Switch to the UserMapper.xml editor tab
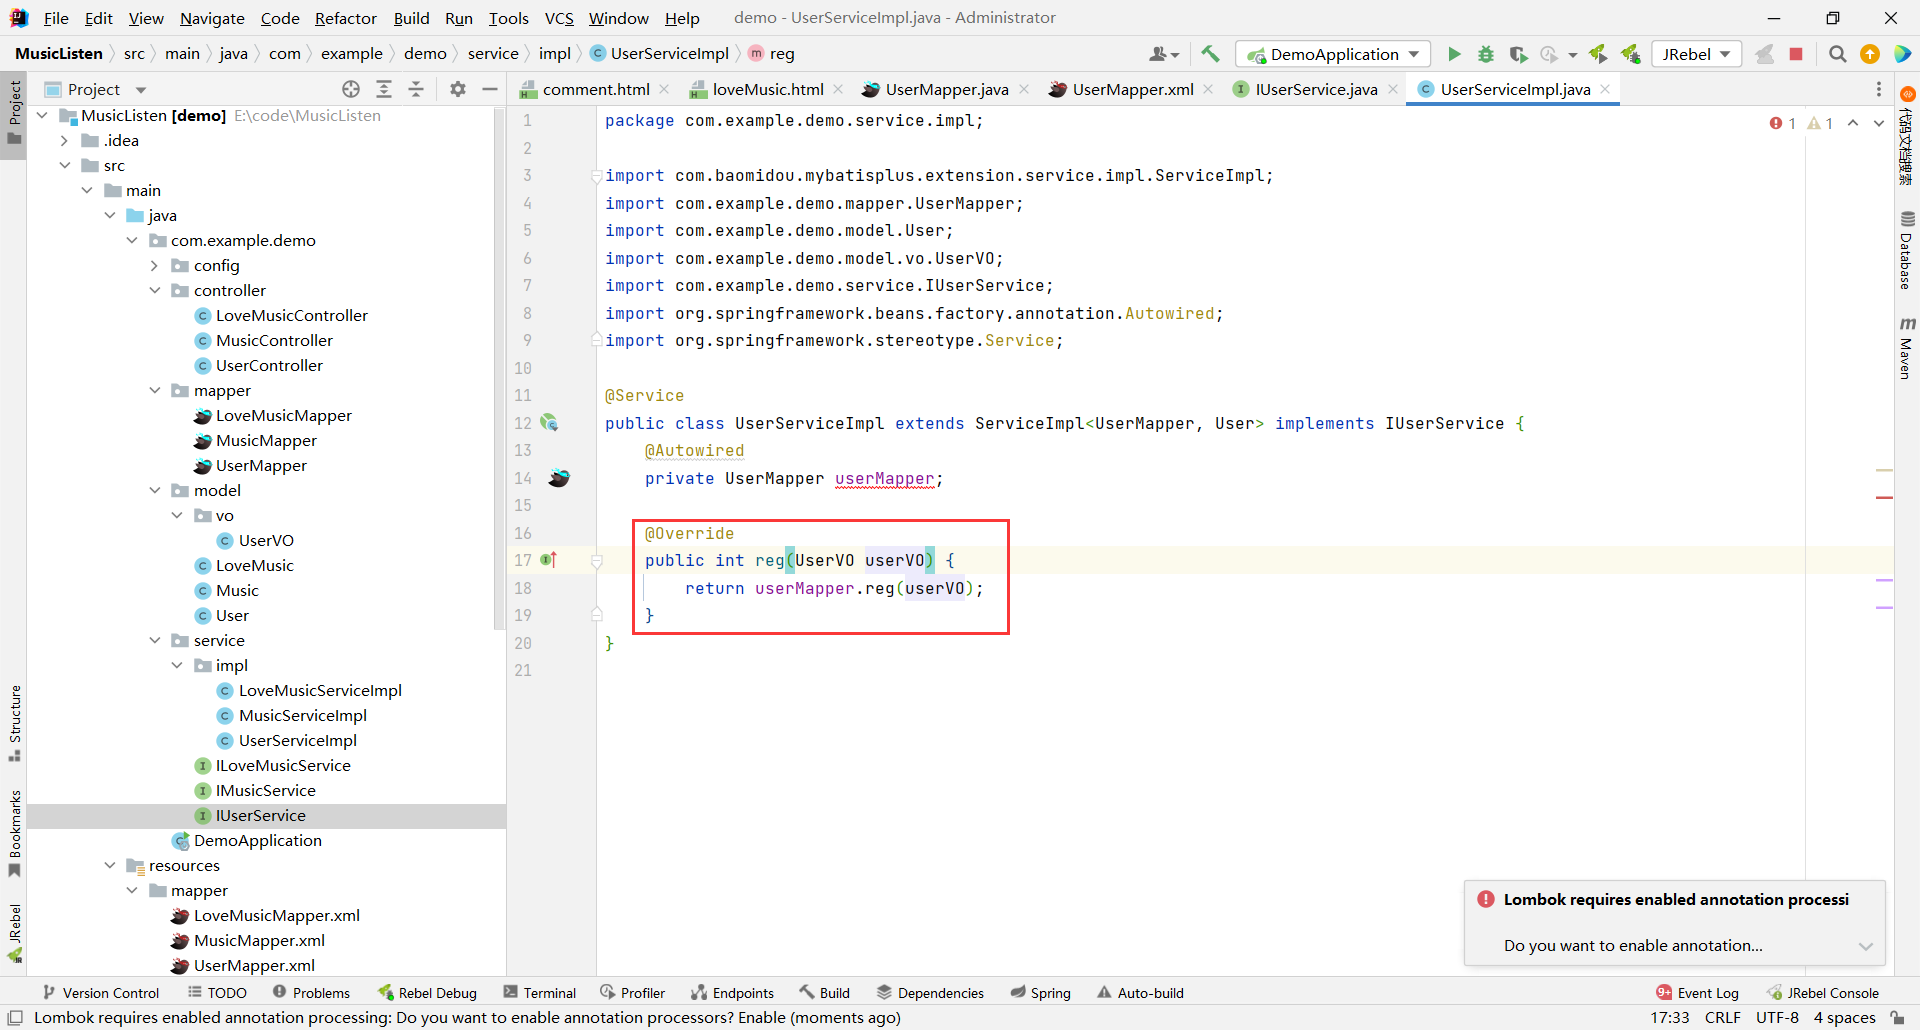This screenshot has width=1920, height=1030. point(1132,89)
